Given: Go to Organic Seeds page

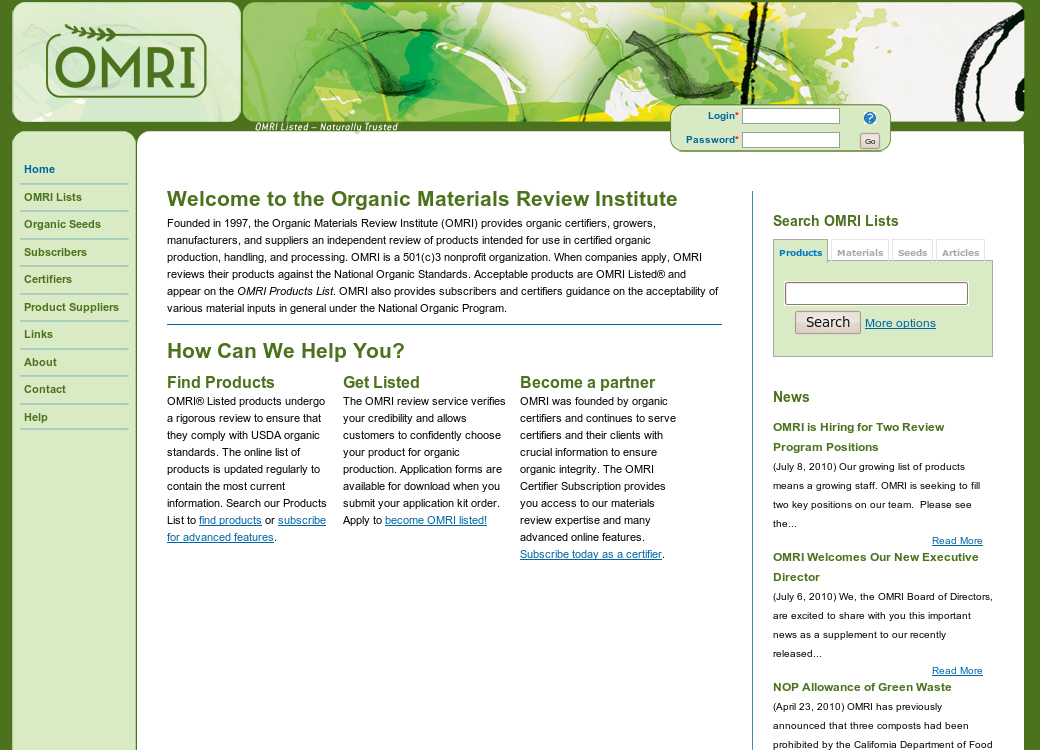Looking at the screenshot, I should coord(62,224).
